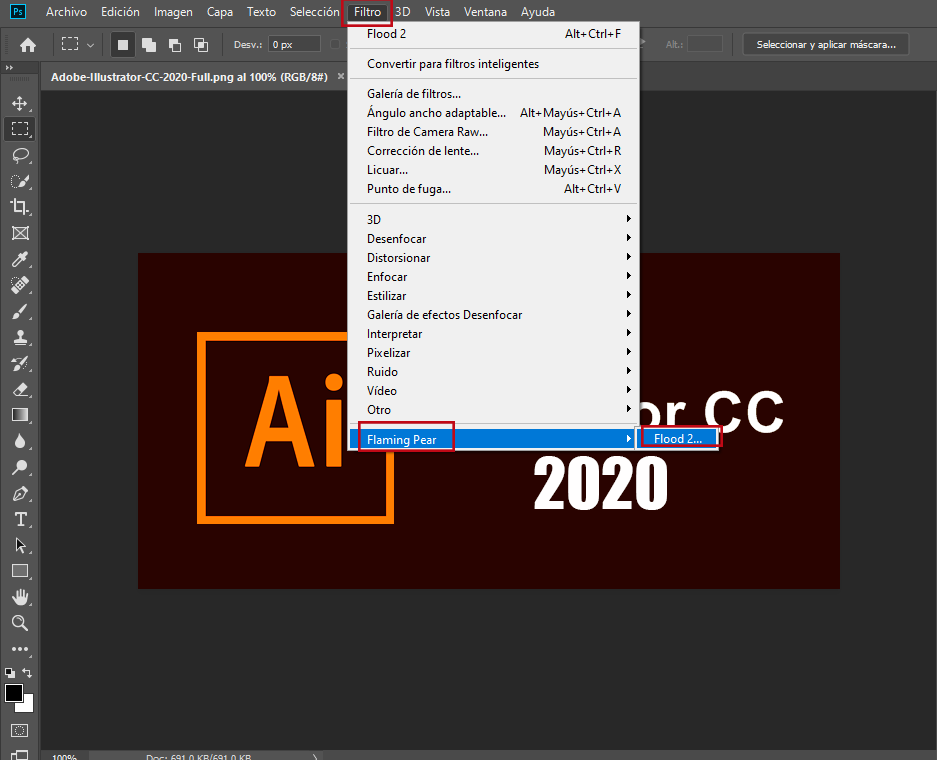The image size is (937, 760).
Task: Expand the Desenfocar submenu
Action: (493, 238)
